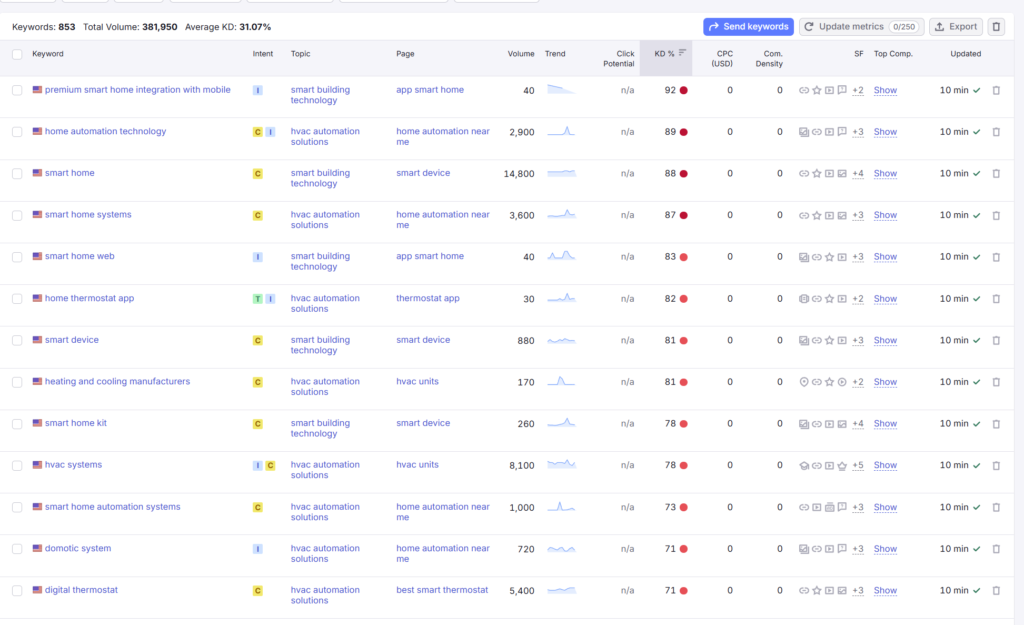
Task: Expand the +4 SERP features for smart home
Action: click(857, 173)
